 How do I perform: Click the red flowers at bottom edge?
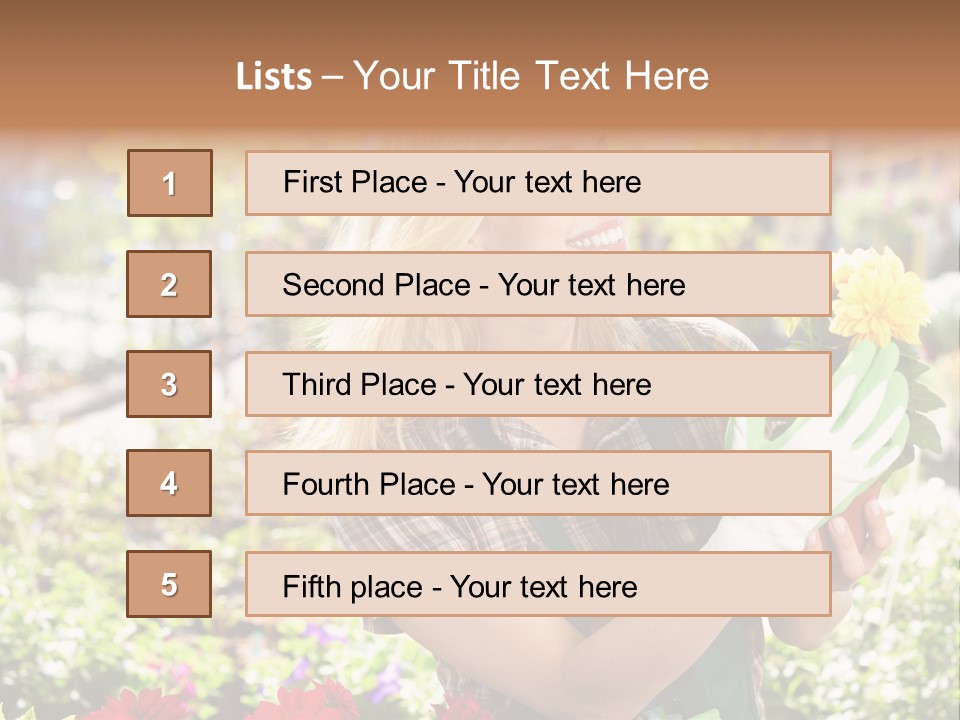(x=306, y=702)
